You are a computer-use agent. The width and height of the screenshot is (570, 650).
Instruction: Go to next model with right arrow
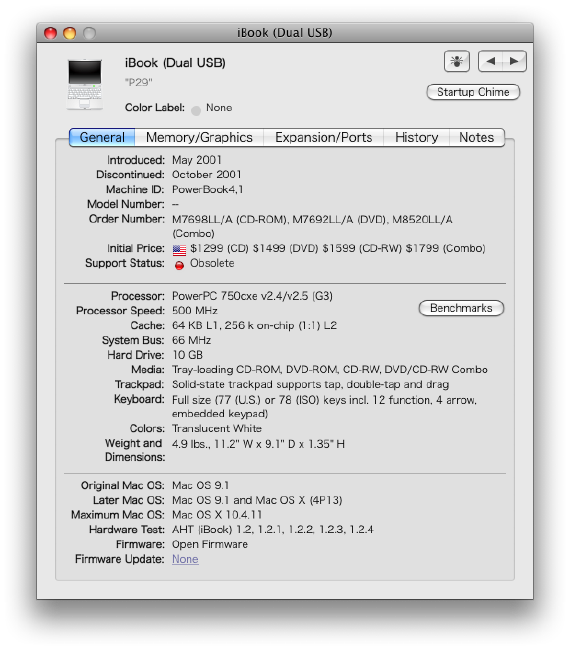click(514, 61)
